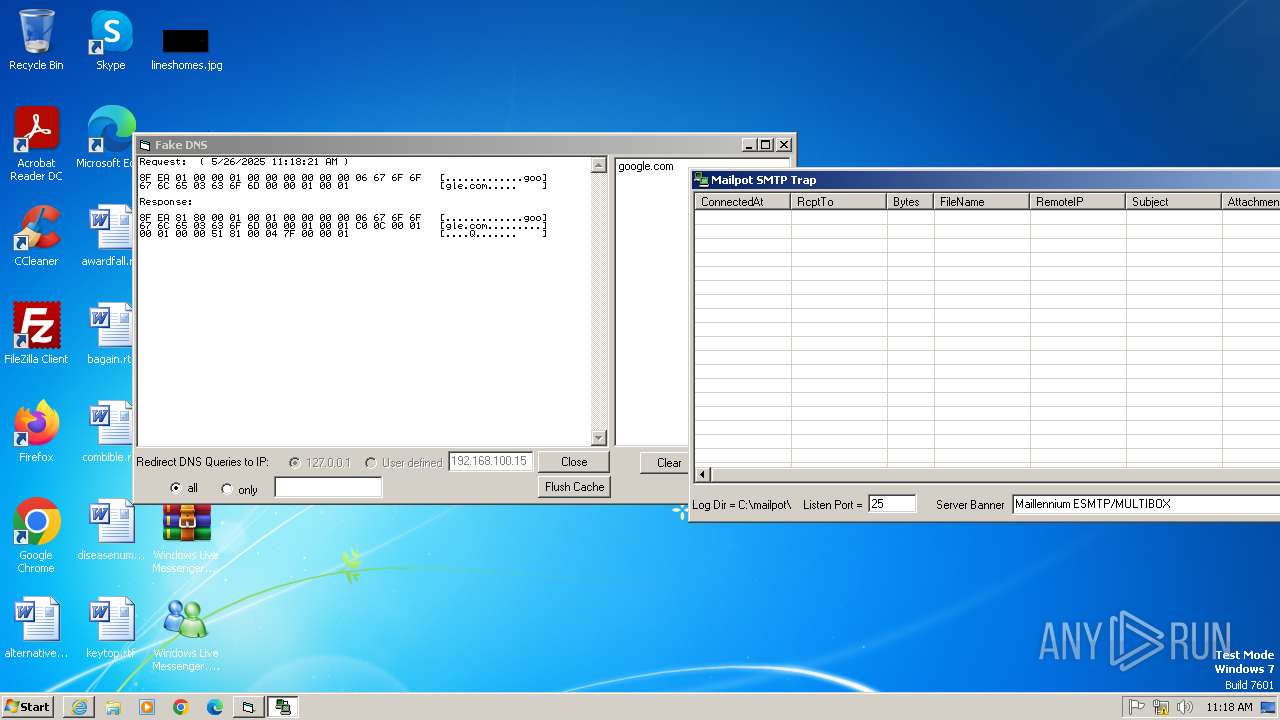
Task: Click the up arrow of DNS log scrollbar
Action: (x=599, y=165)
